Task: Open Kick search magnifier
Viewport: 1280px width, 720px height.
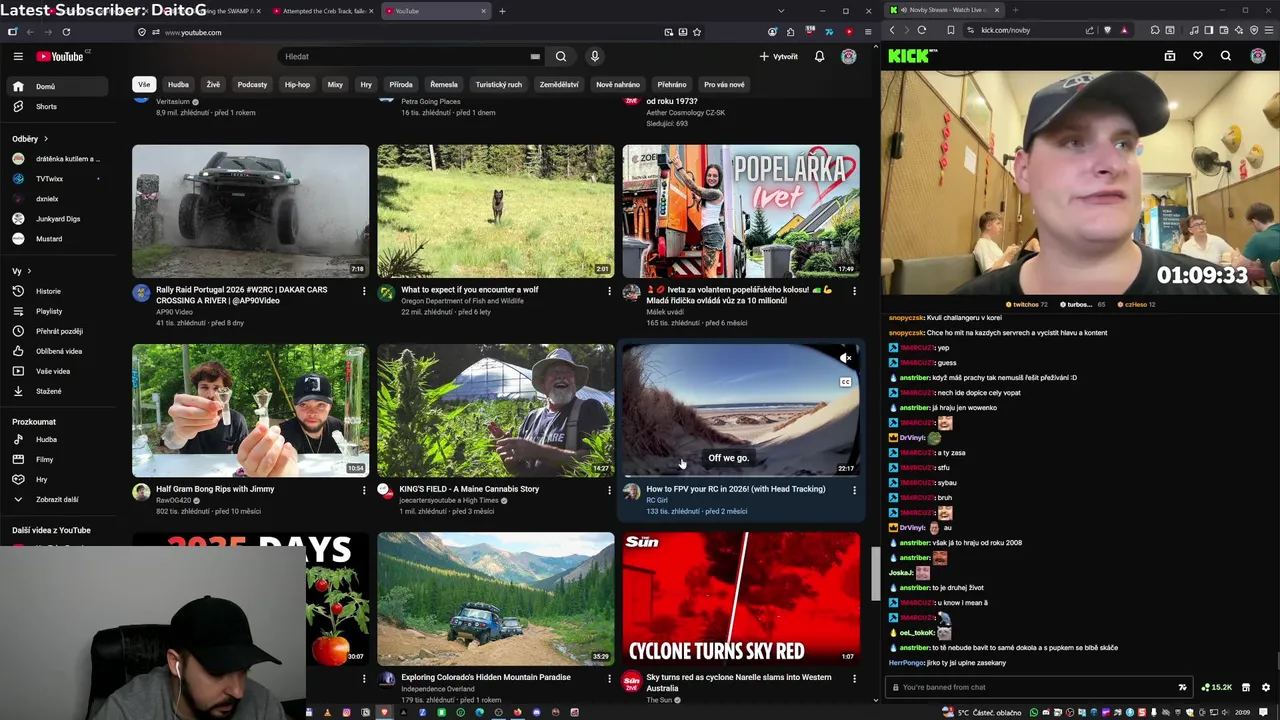Action: coord(1226,56)
